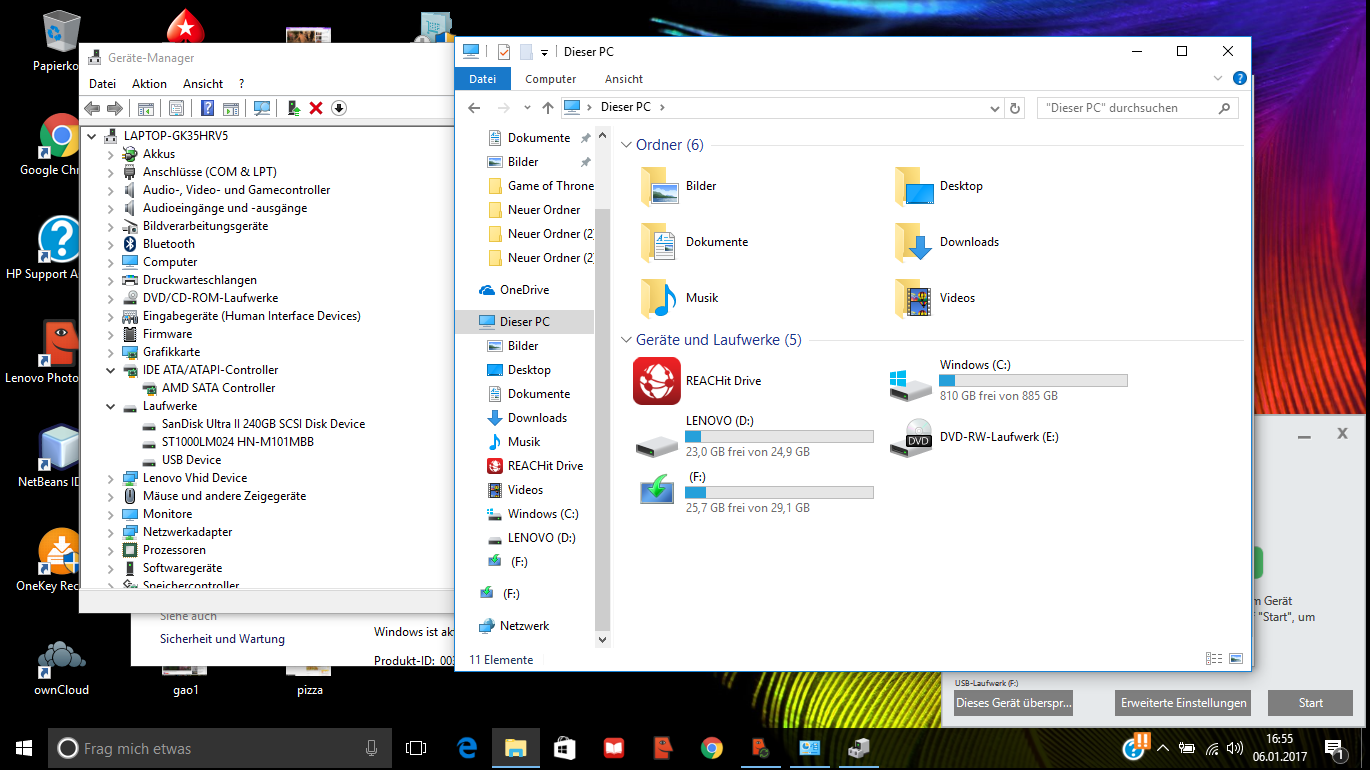This screenshot has width=1370, height=770.
Task: Click the blue Help icon in Geräte-Manager toolbar
Action: tap(207, 108)
